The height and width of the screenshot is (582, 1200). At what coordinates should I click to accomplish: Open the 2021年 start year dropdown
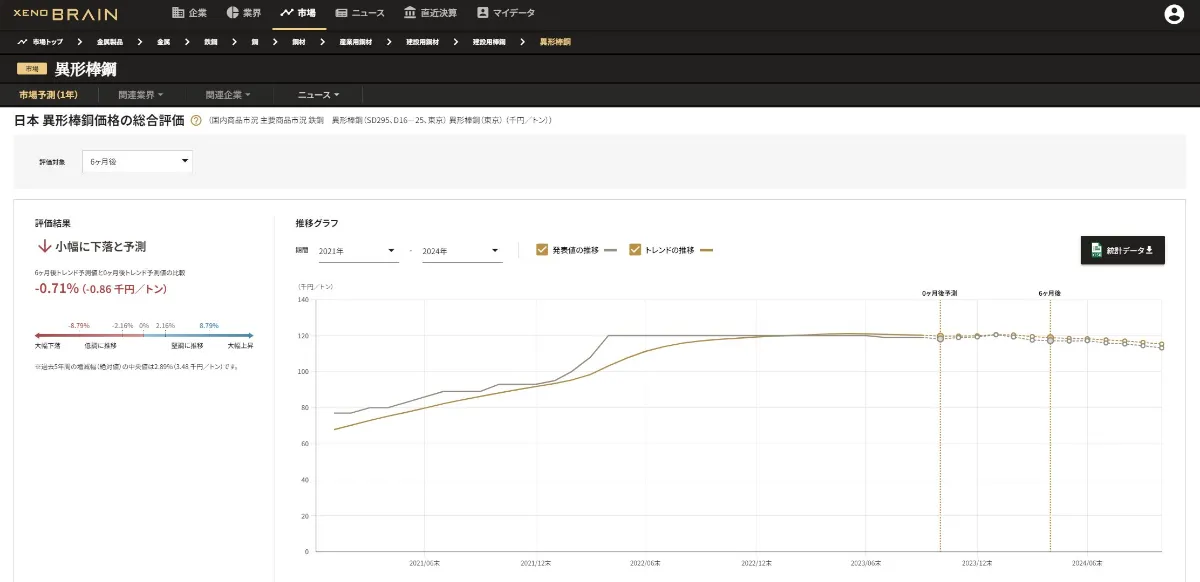tap(357, 251)
